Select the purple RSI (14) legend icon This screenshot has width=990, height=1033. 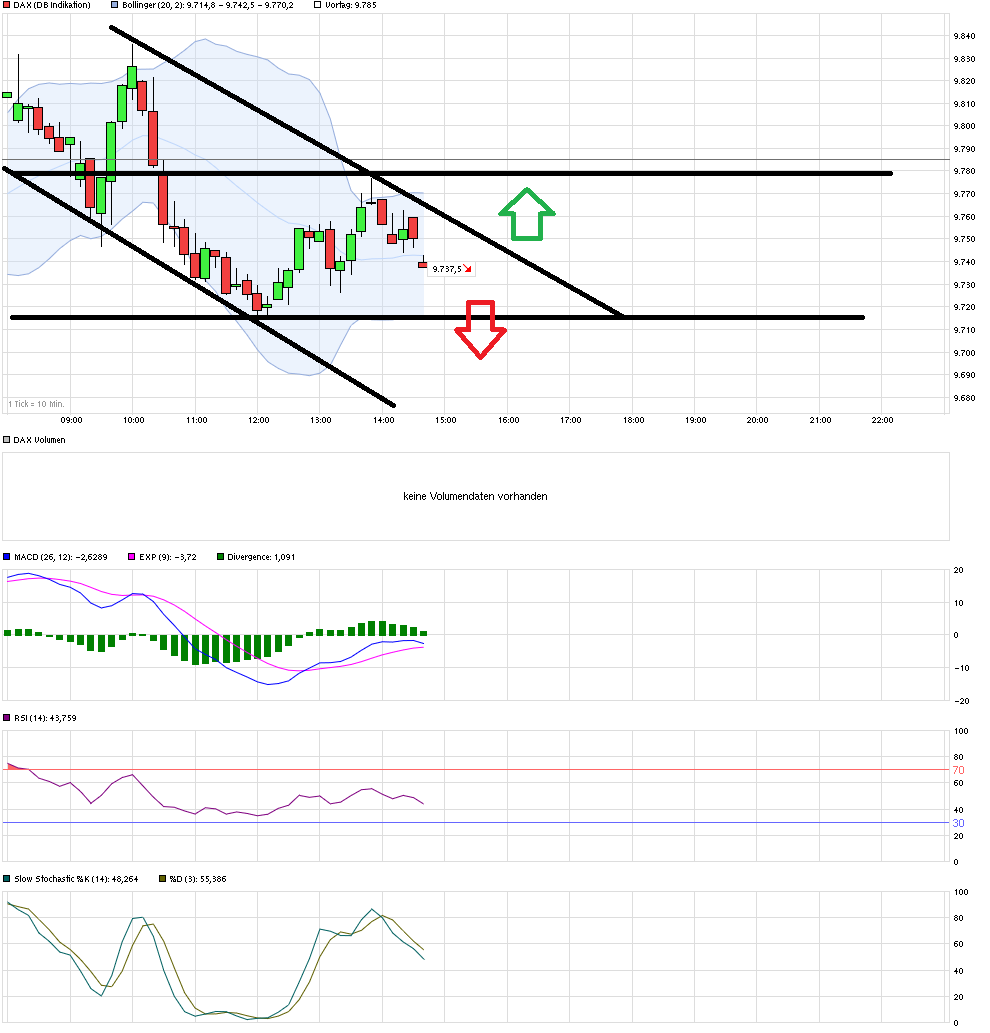pos(5,718)
